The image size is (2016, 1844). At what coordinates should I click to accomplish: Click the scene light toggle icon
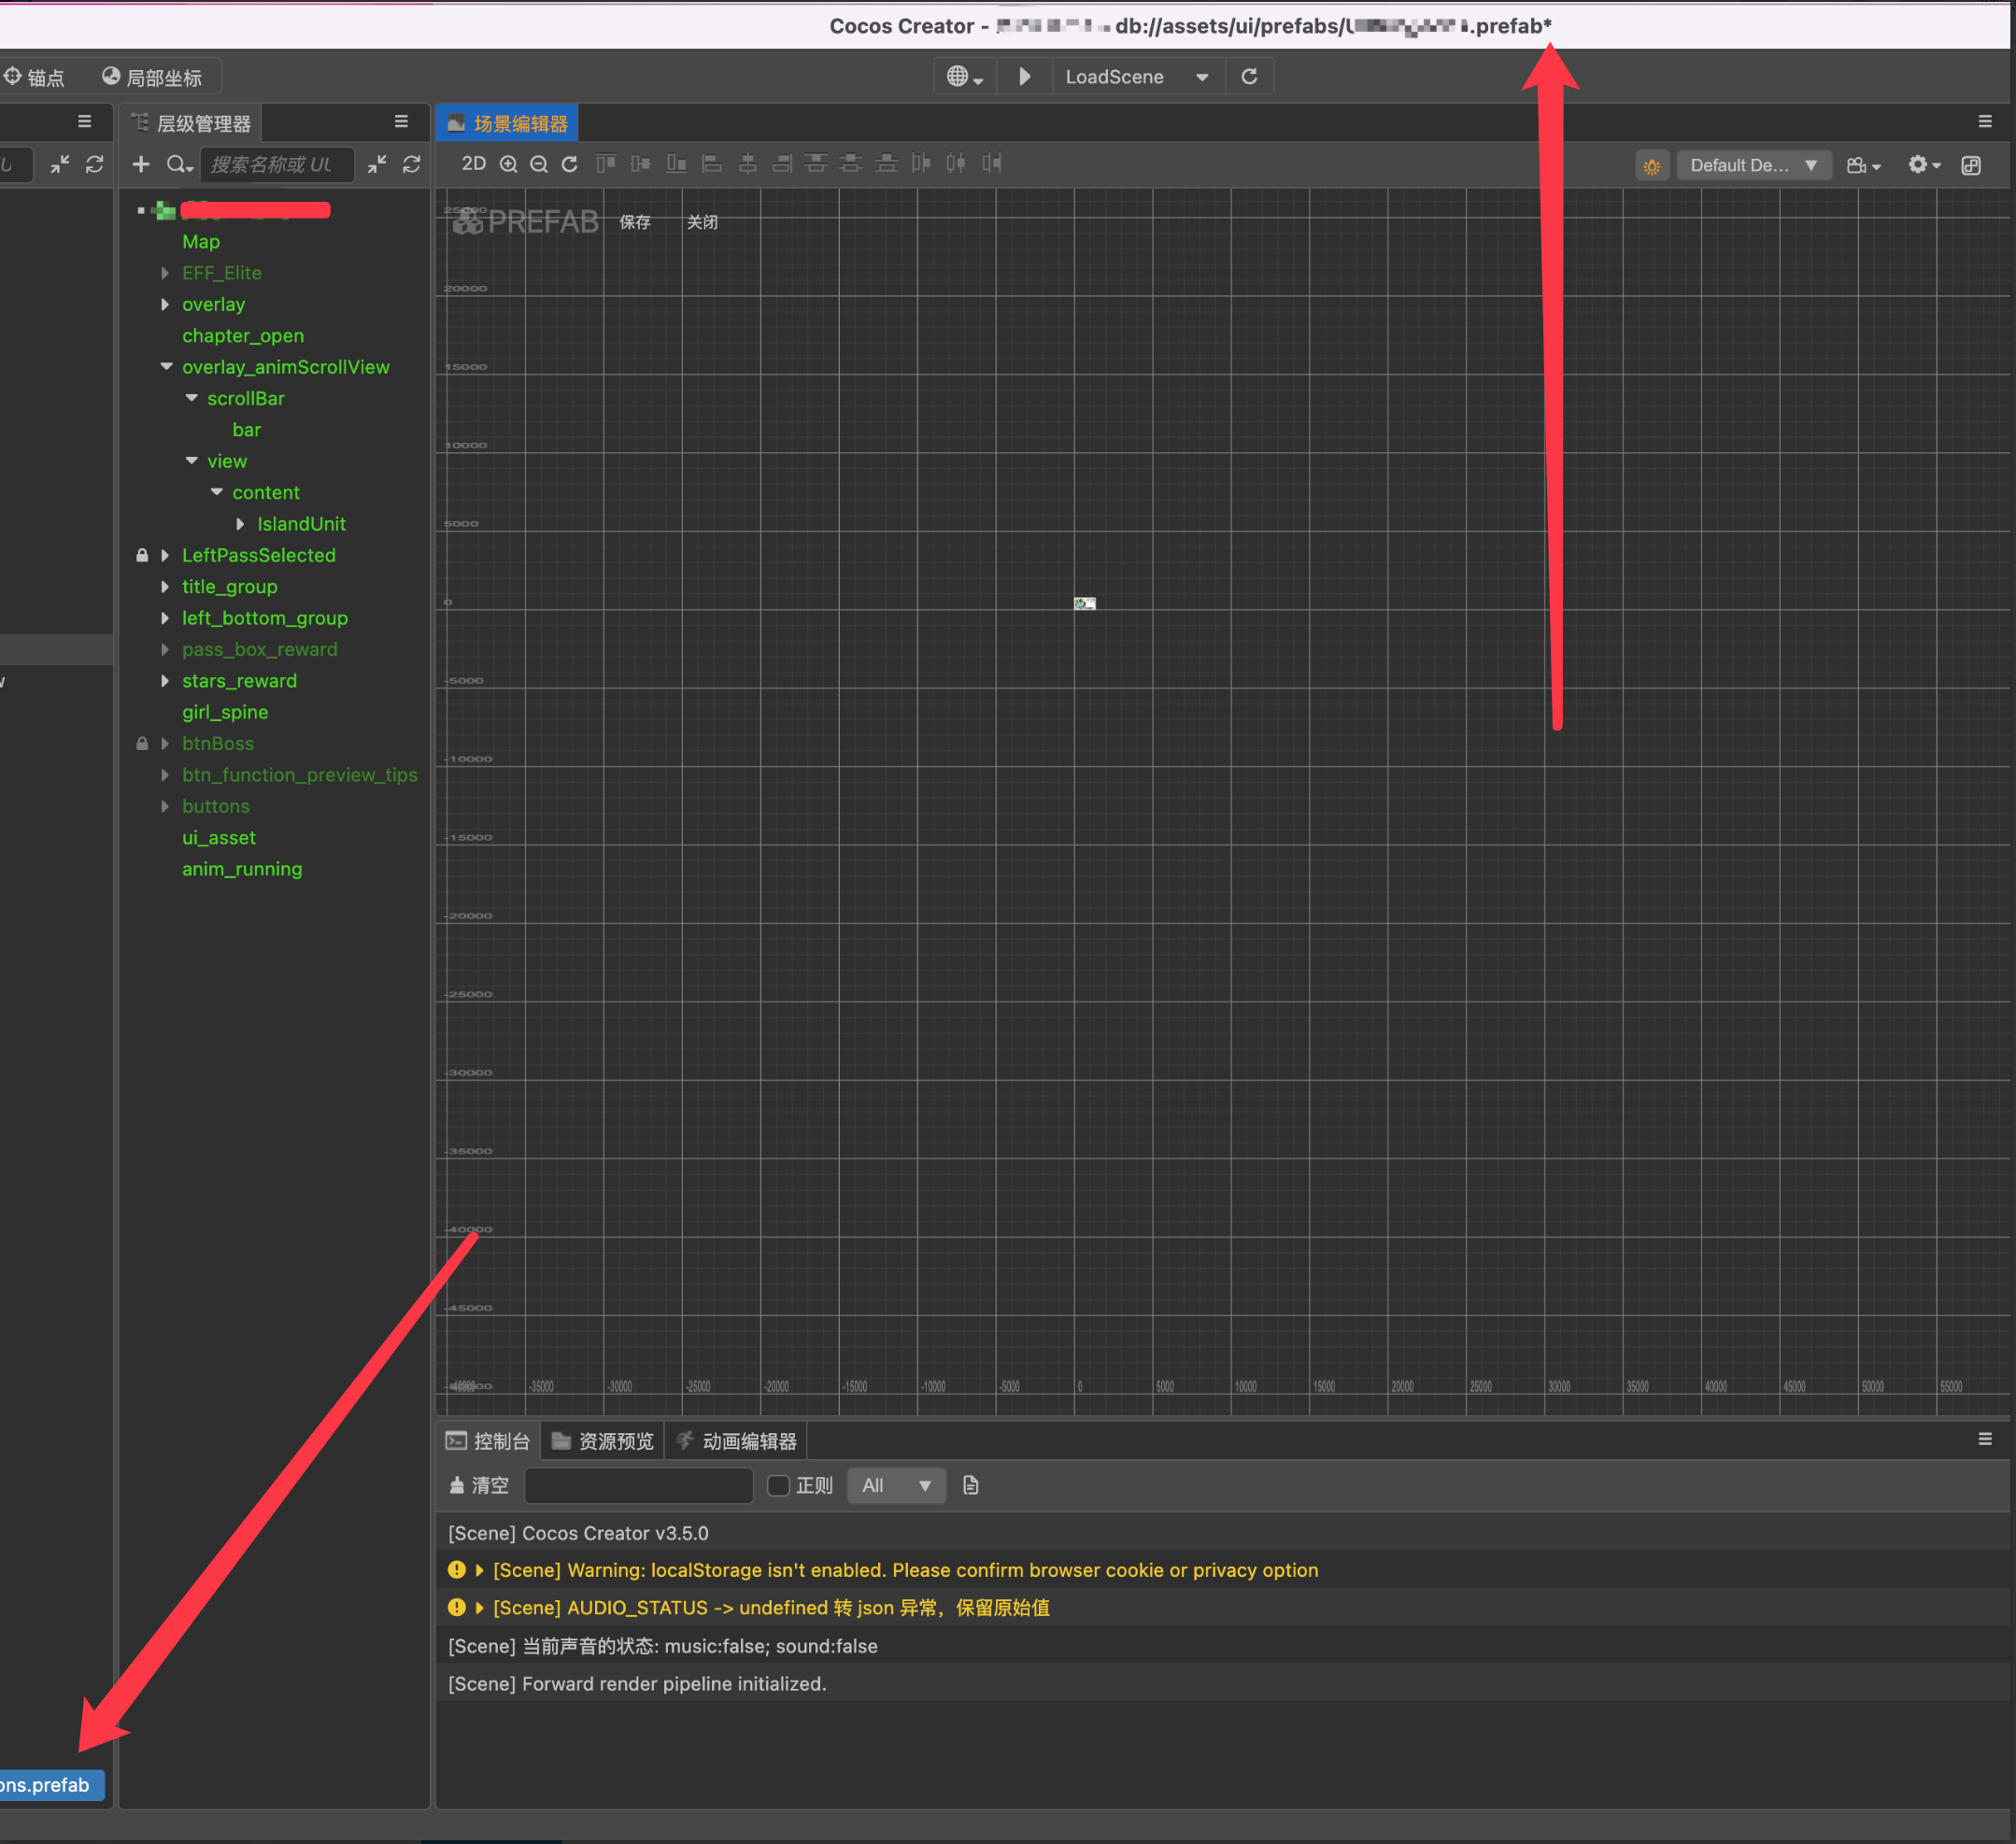tap(1651, 166)
